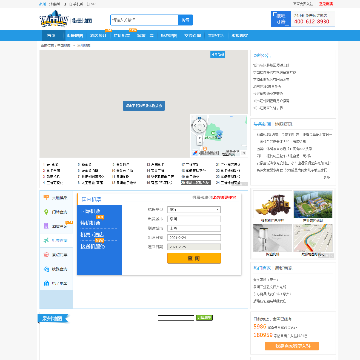
Task: Click the mini-map pan compass control
Action: point(200,126)
